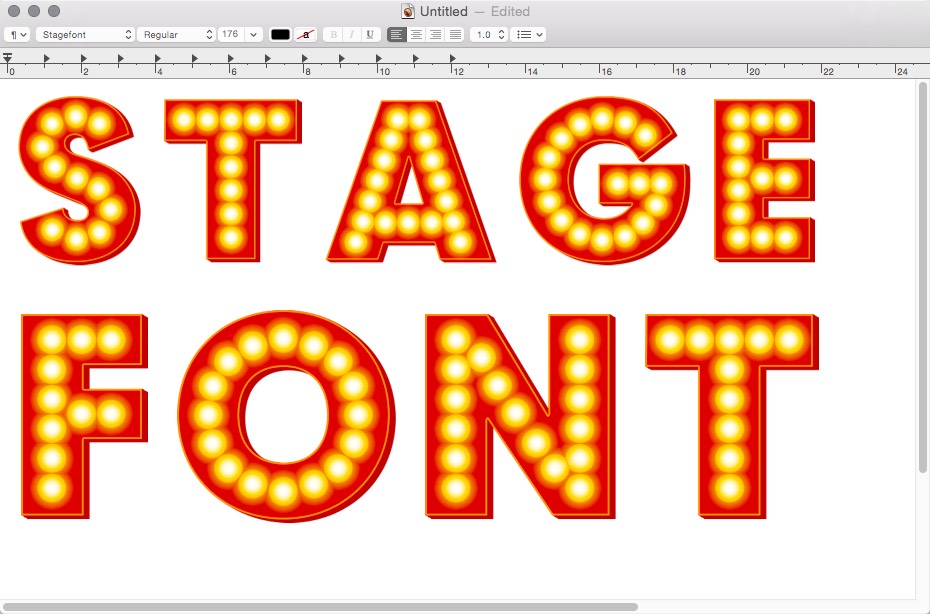Justify the text alignment

click(455, 34)
